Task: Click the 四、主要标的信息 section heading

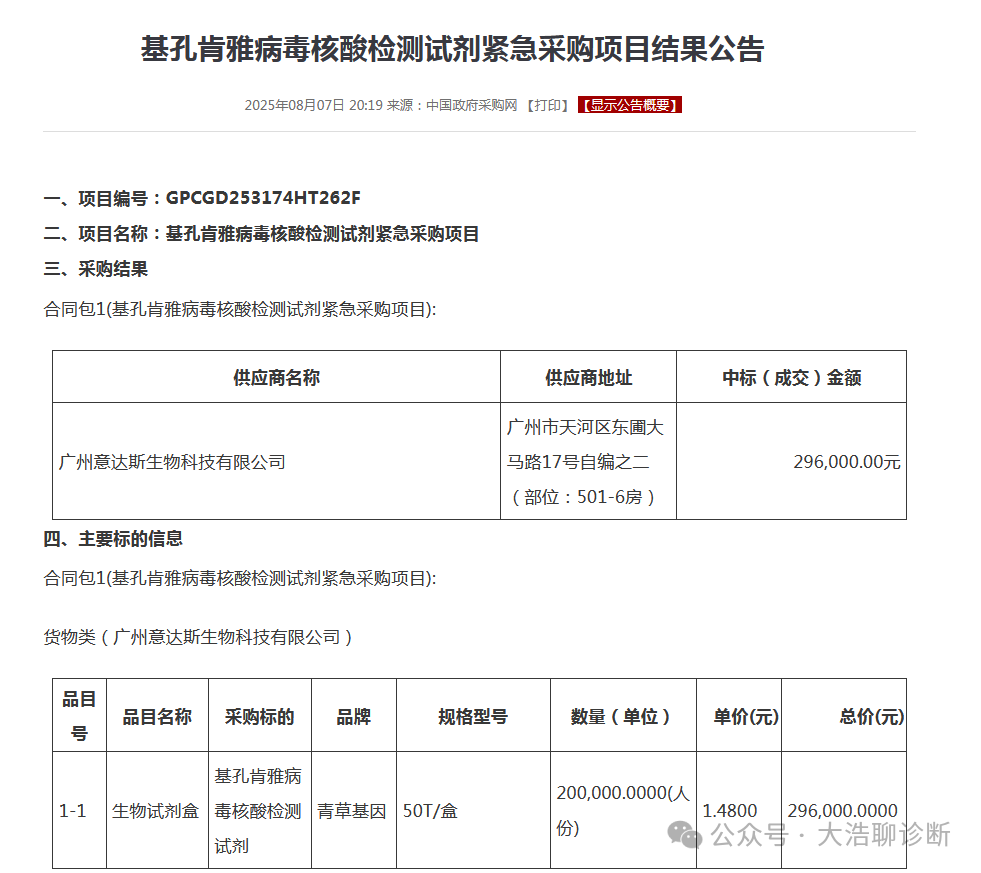Action: tap(113, 539)
